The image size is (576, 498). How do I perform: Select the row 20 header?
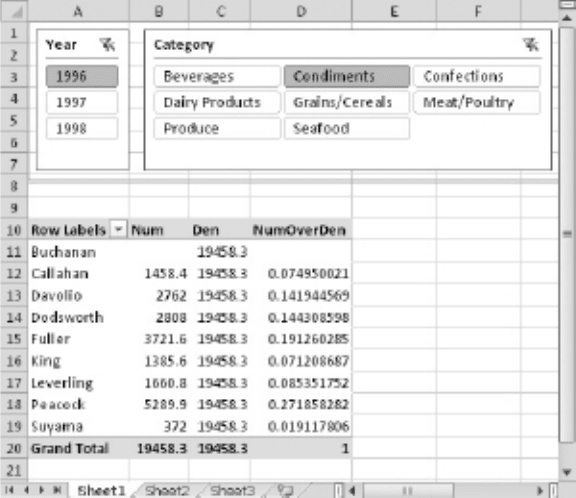[x=14, y=448]
